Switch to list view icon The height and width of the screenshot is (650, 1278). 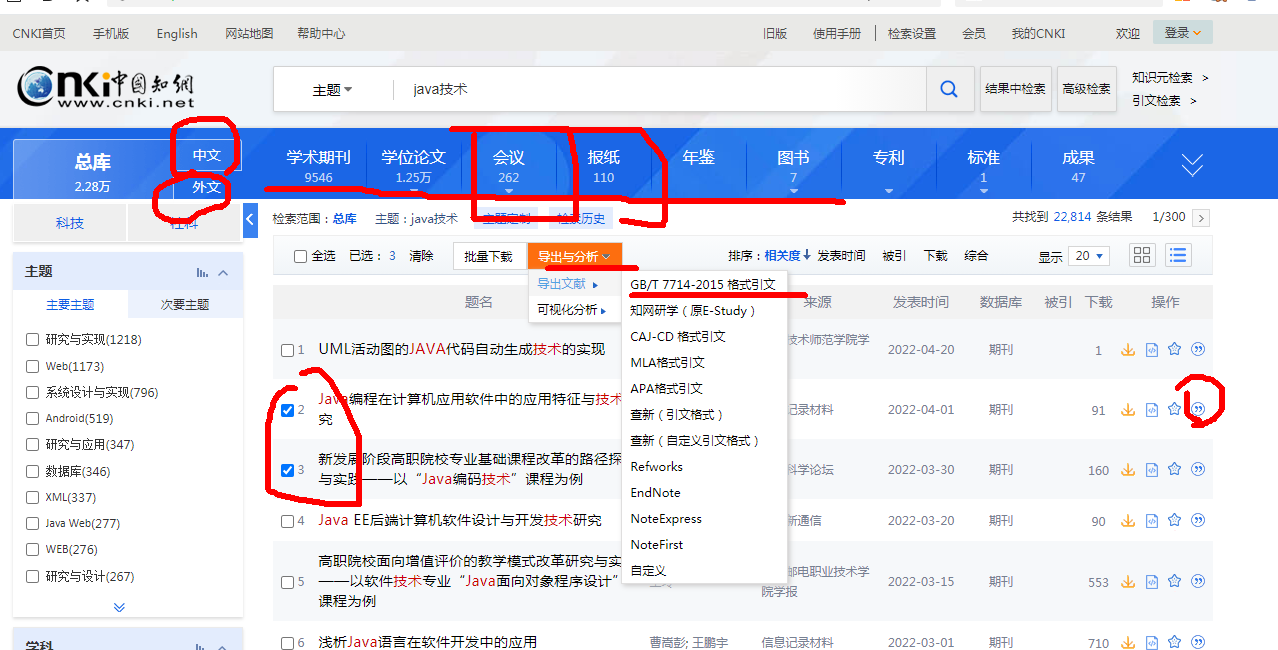tap(1178, 255)
